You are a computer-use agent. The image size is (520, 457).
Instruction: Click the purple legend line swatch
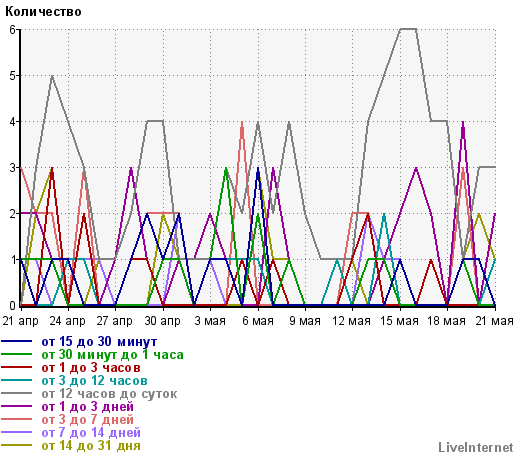(x=17, y=406)
